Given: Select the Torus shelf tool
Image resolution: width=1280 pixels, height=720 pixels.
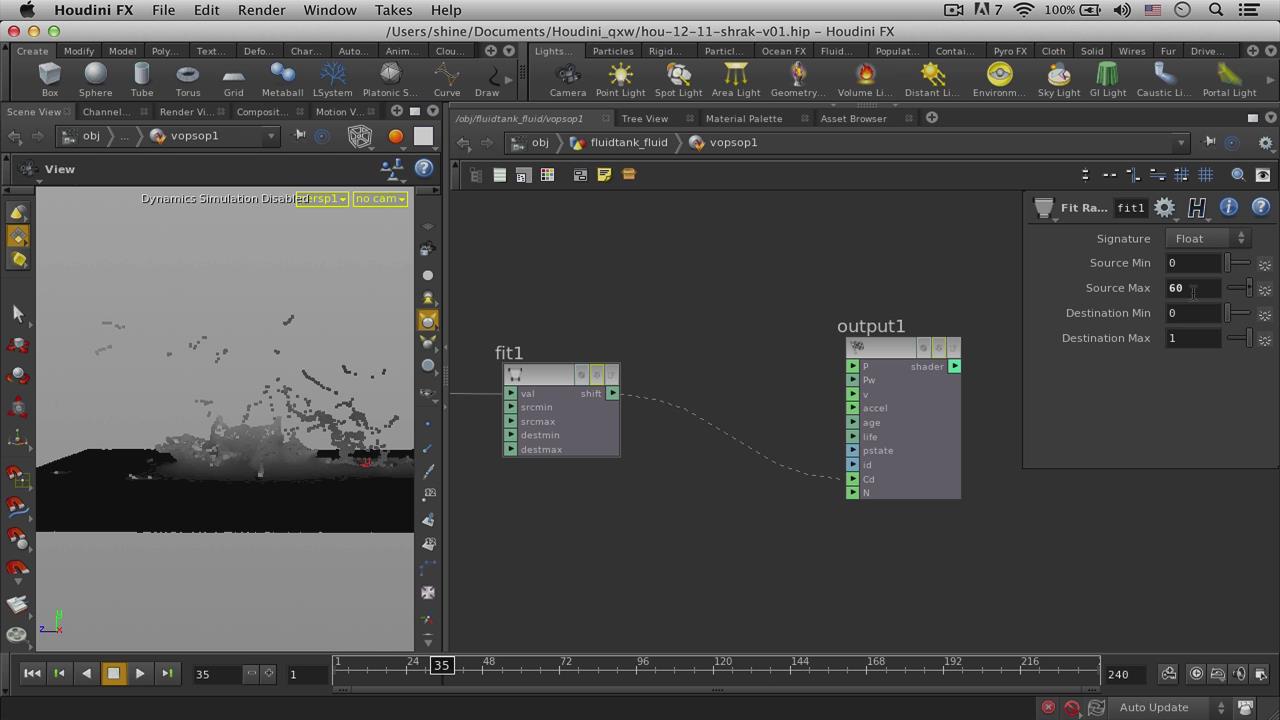Looking at the screenshot, I should 188,79.
